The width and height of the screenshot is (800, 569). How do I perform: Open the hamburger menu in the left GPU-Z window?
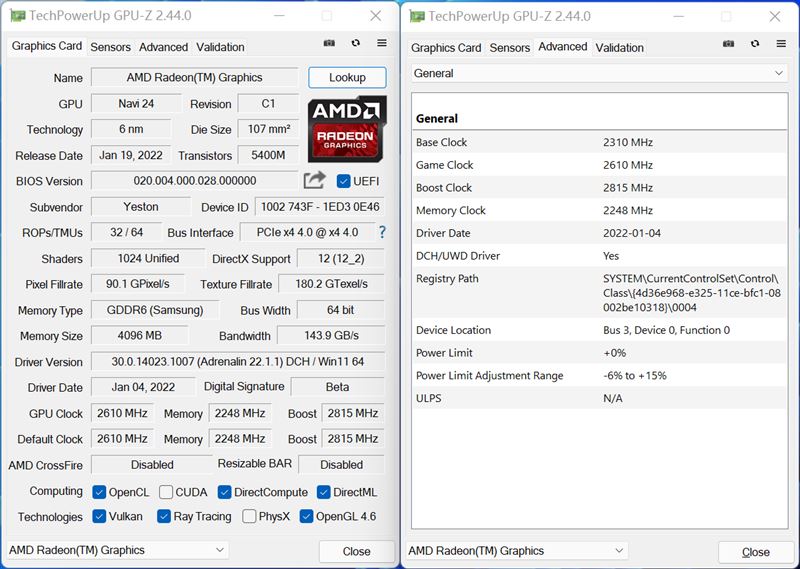[382, 44]
